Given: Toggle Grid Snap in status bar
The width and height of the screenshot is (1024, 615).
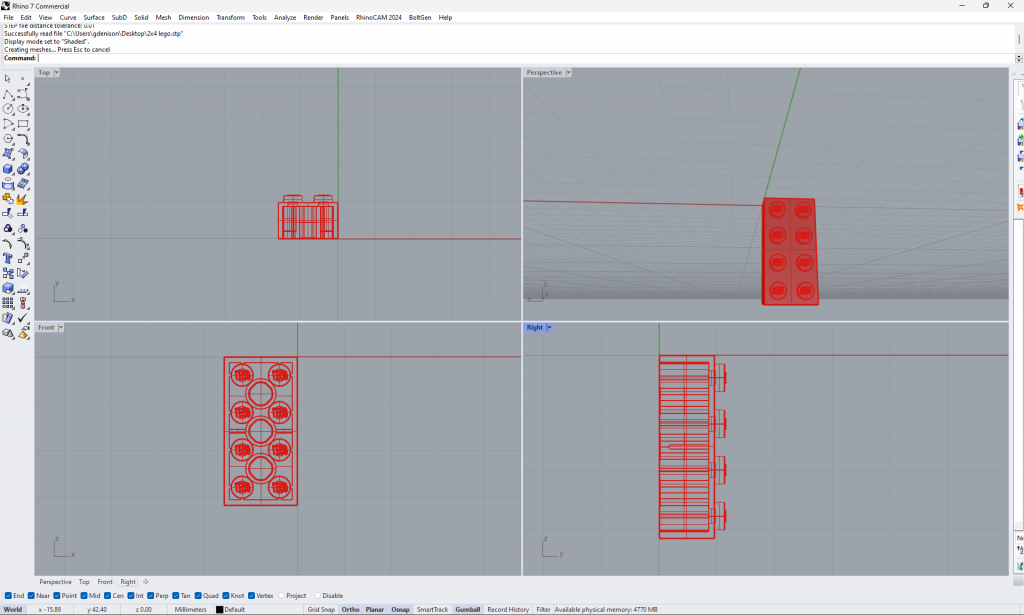Looking at the screenshot, I should (321, 609).
